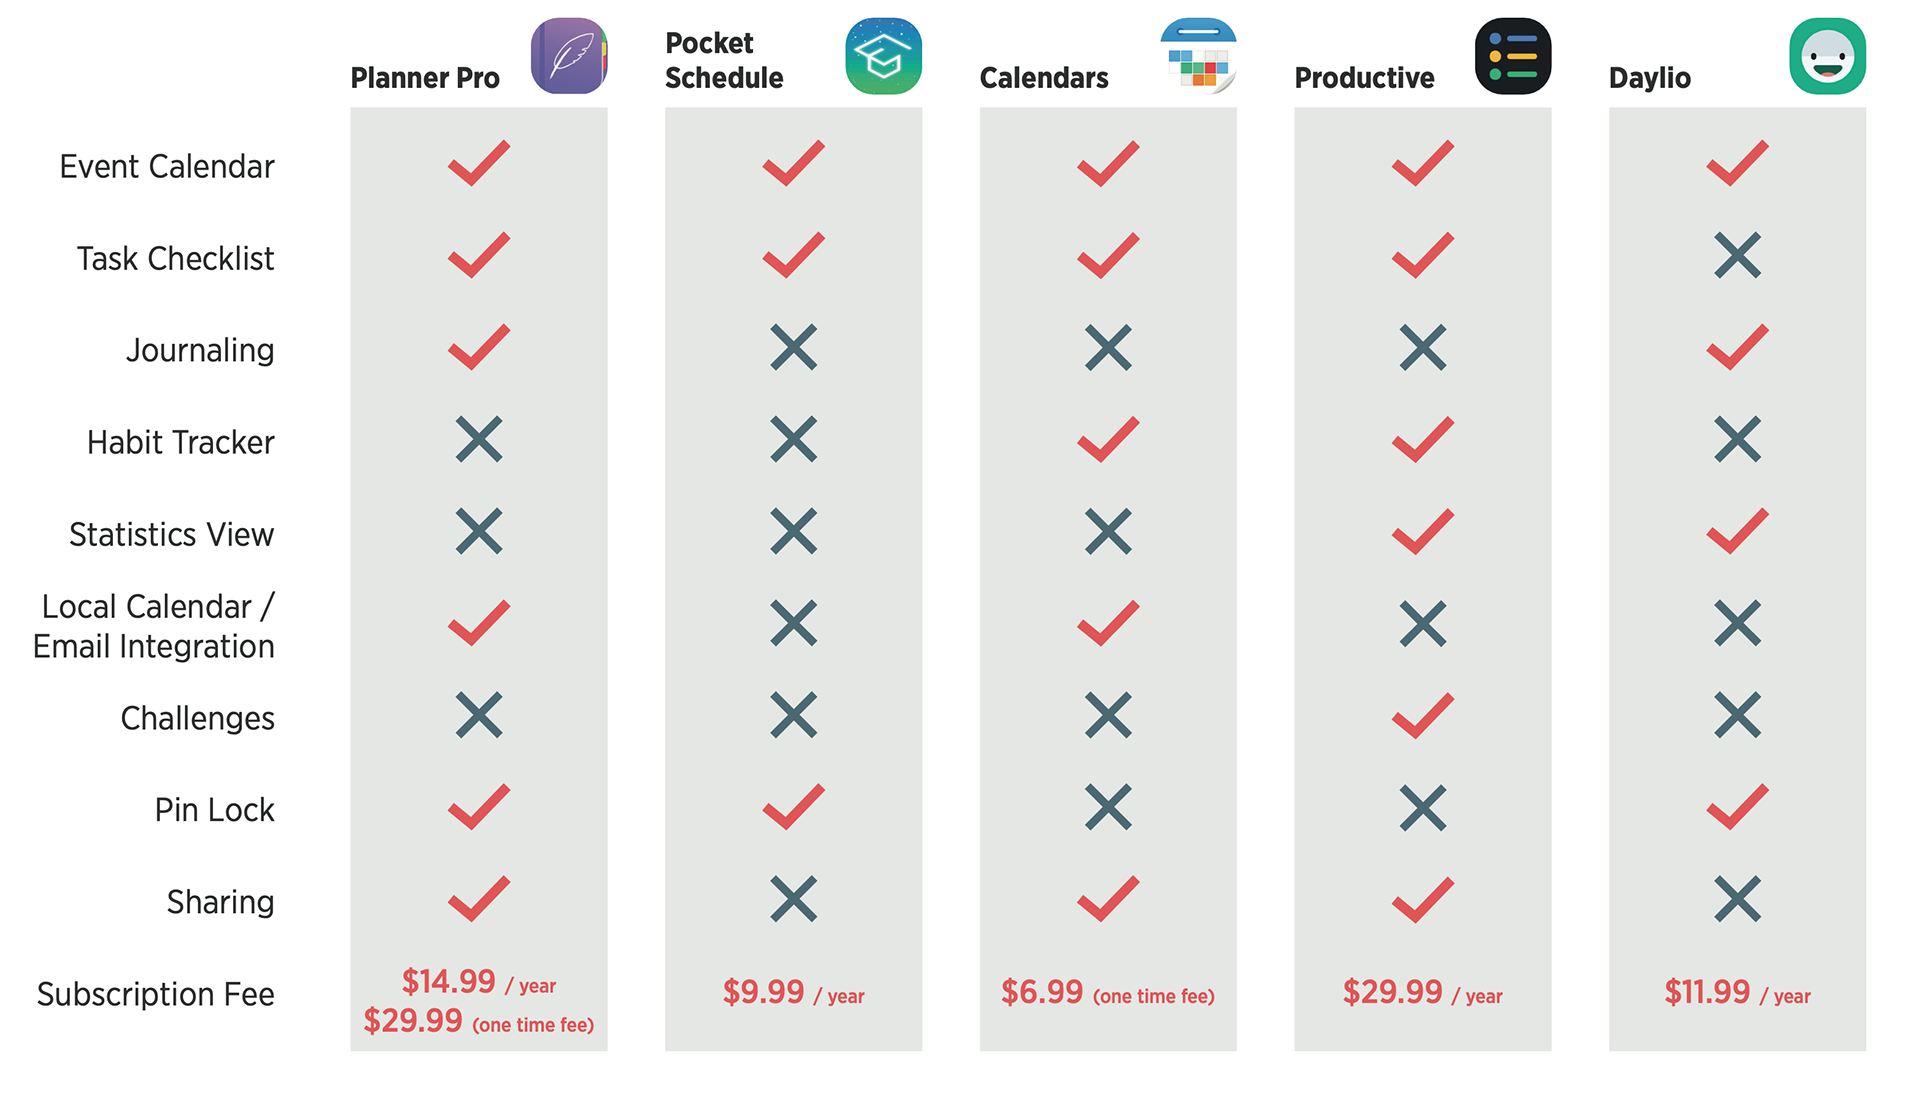Click the Planner Pro column heading
The height and width of the screenshot is (1105, 1920).
(x=425, y=78)
